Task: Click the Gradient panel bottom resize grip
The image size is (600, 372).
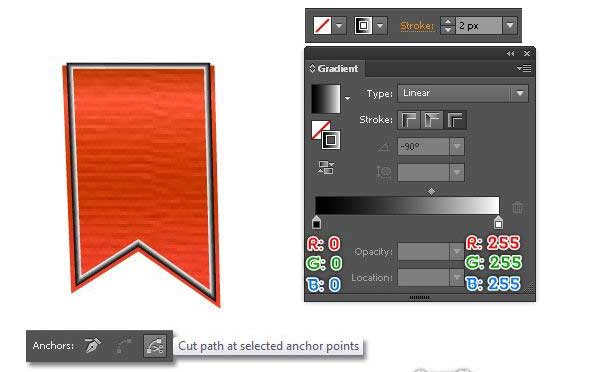Action: pyautogui.click(x=419, y=297)
